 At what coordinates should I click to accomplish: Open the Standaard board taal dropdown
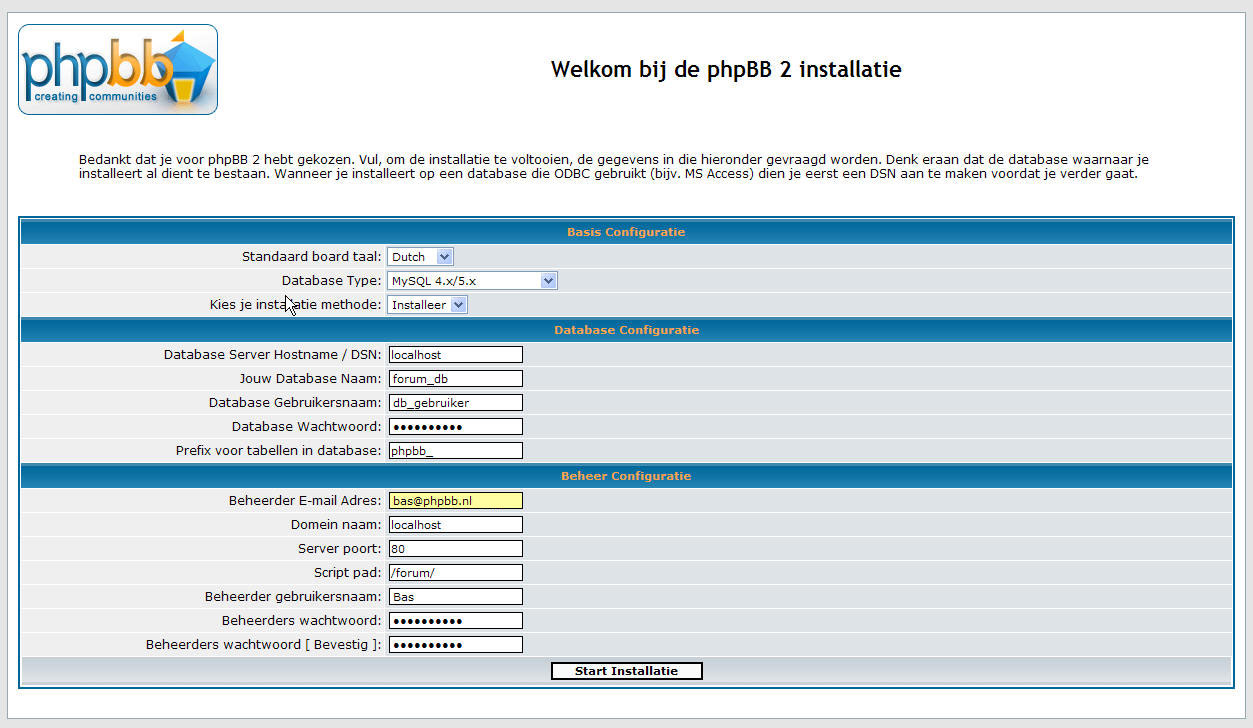420,257
